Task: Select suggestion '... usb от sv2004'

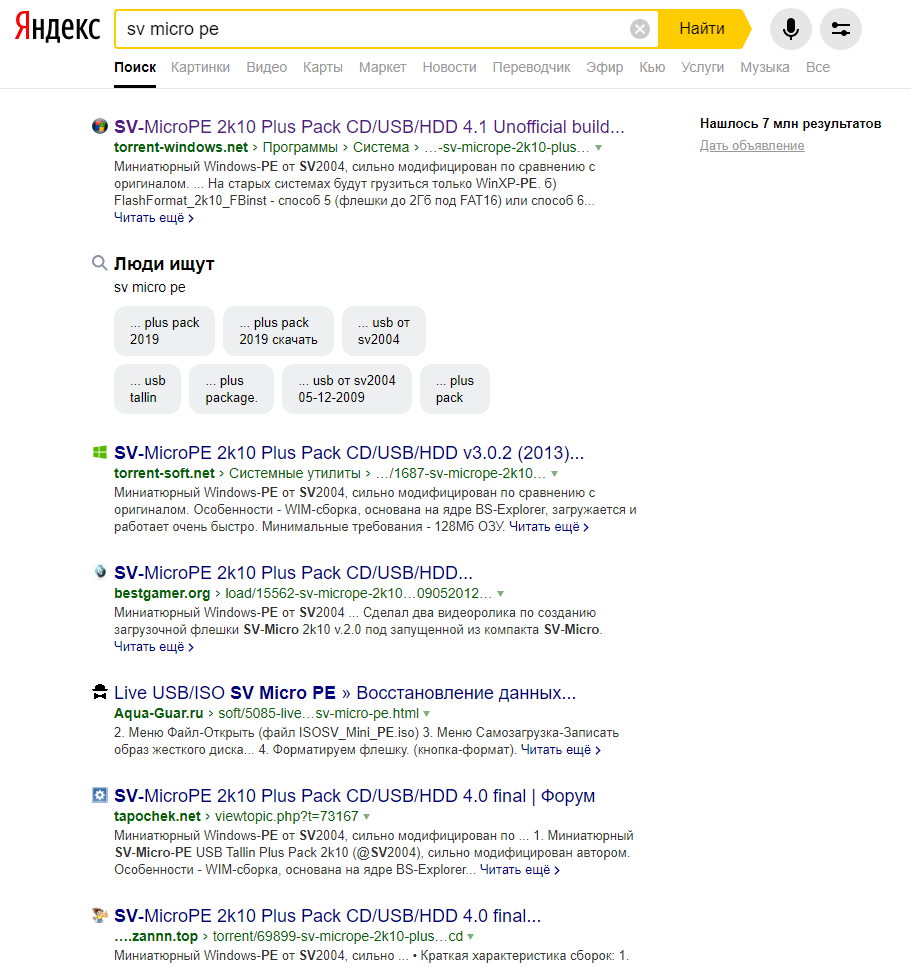Action: coord(384,331)
